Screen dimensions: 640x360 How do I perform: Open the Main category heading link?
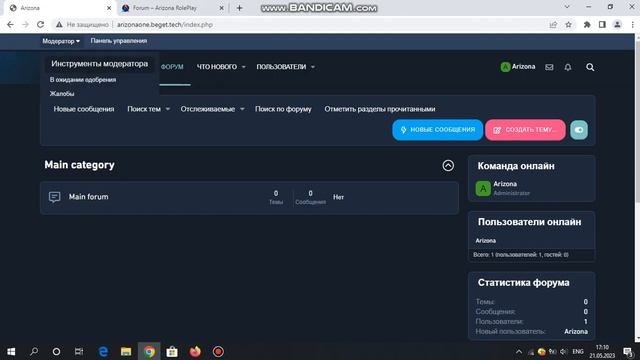(79, 165)
